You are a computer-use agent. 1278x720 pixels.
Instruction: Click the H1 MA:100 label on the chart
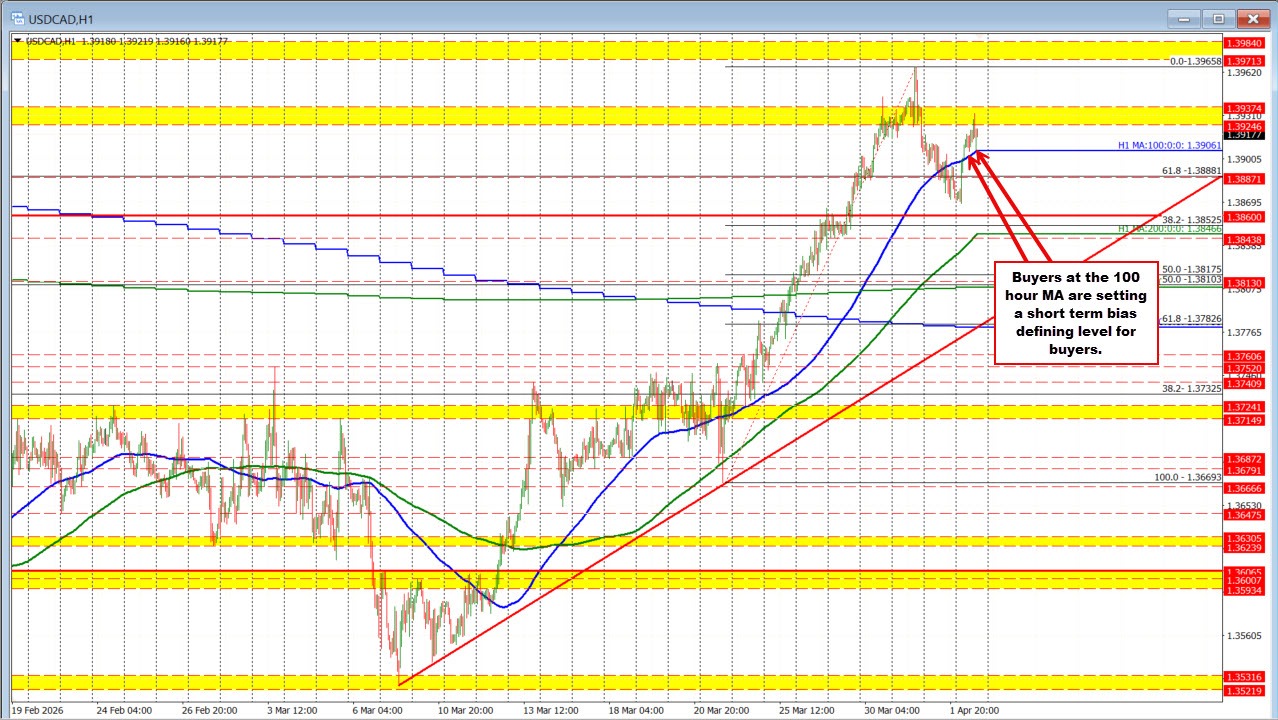pyautogui.click(x=1168, y=145)
